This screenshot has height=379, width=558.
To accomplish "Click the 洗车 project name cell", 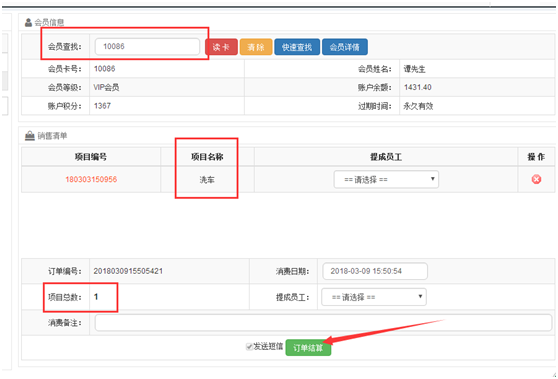I will point(207,180).
